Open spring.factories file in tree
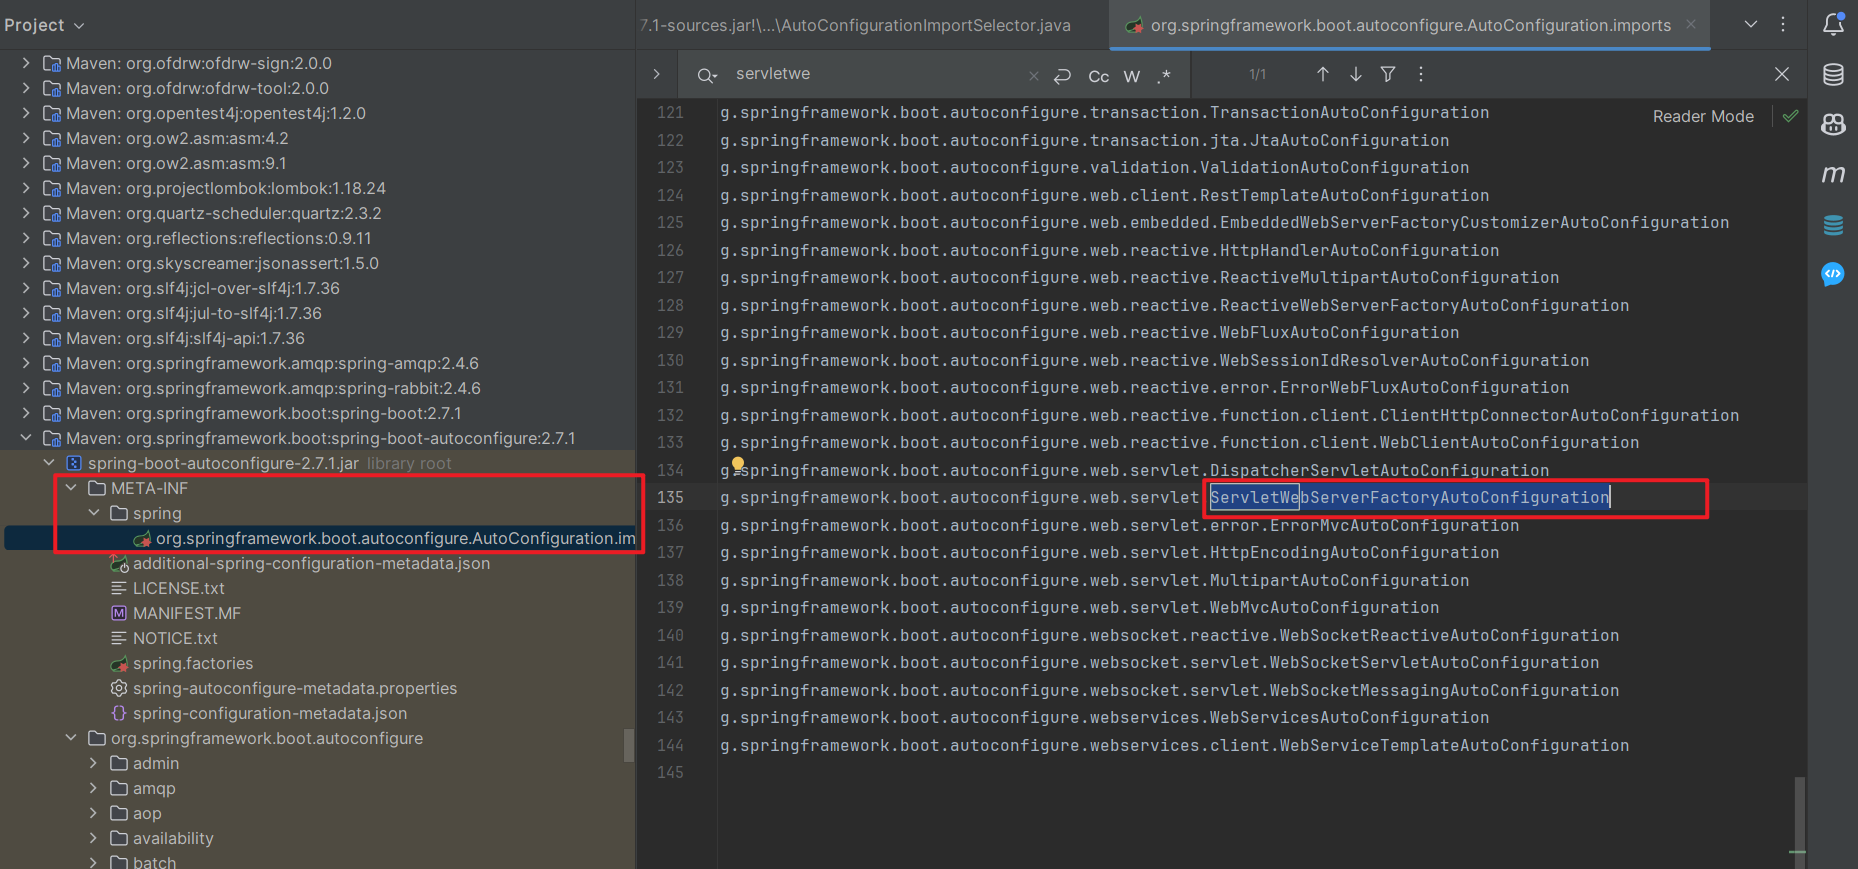This screenshot has width=1858, height=869. [192, 663]
